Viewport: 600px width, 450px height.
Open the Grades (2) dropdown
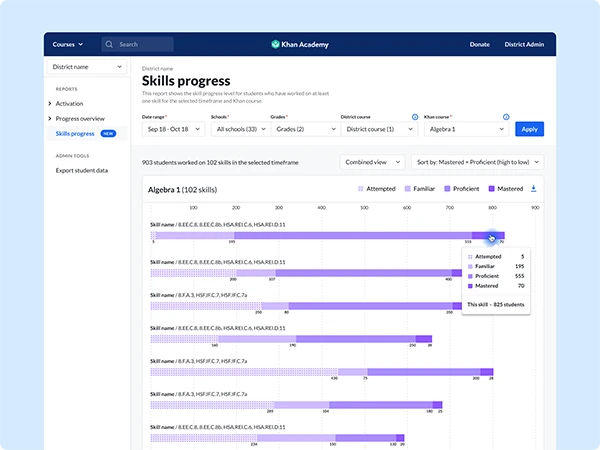[306, 129]
